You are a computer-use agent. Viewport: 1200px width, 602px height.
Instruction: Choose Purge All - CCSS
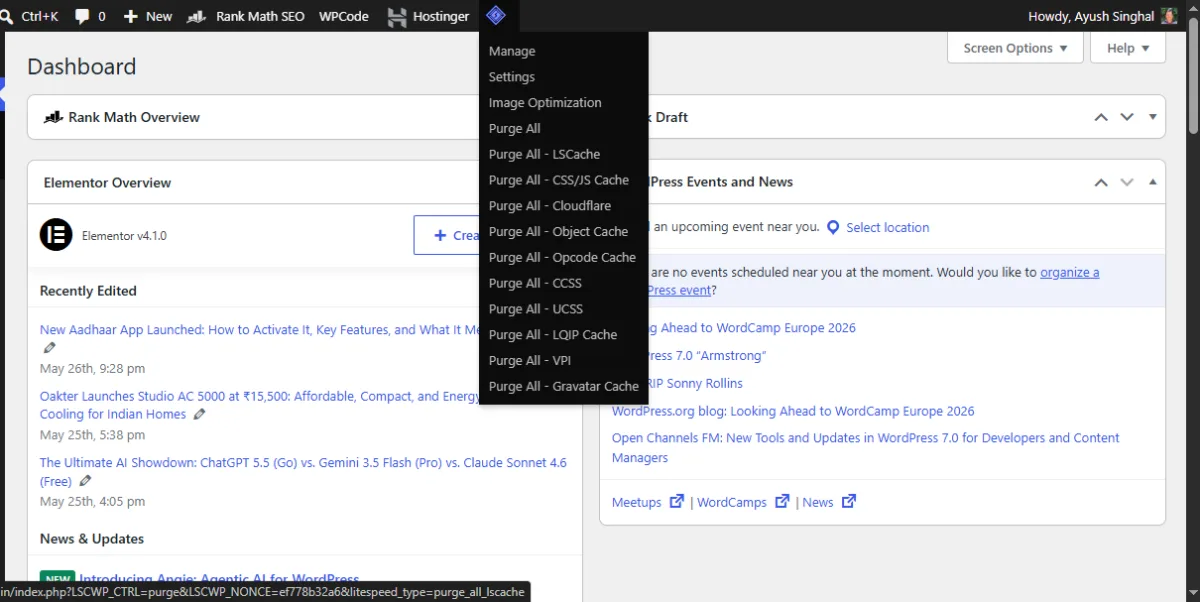(535, 284)
